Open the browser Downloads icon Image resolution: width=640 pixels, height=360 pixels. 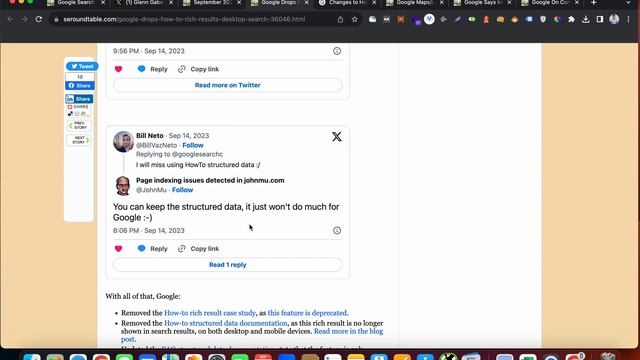point(585,19)
